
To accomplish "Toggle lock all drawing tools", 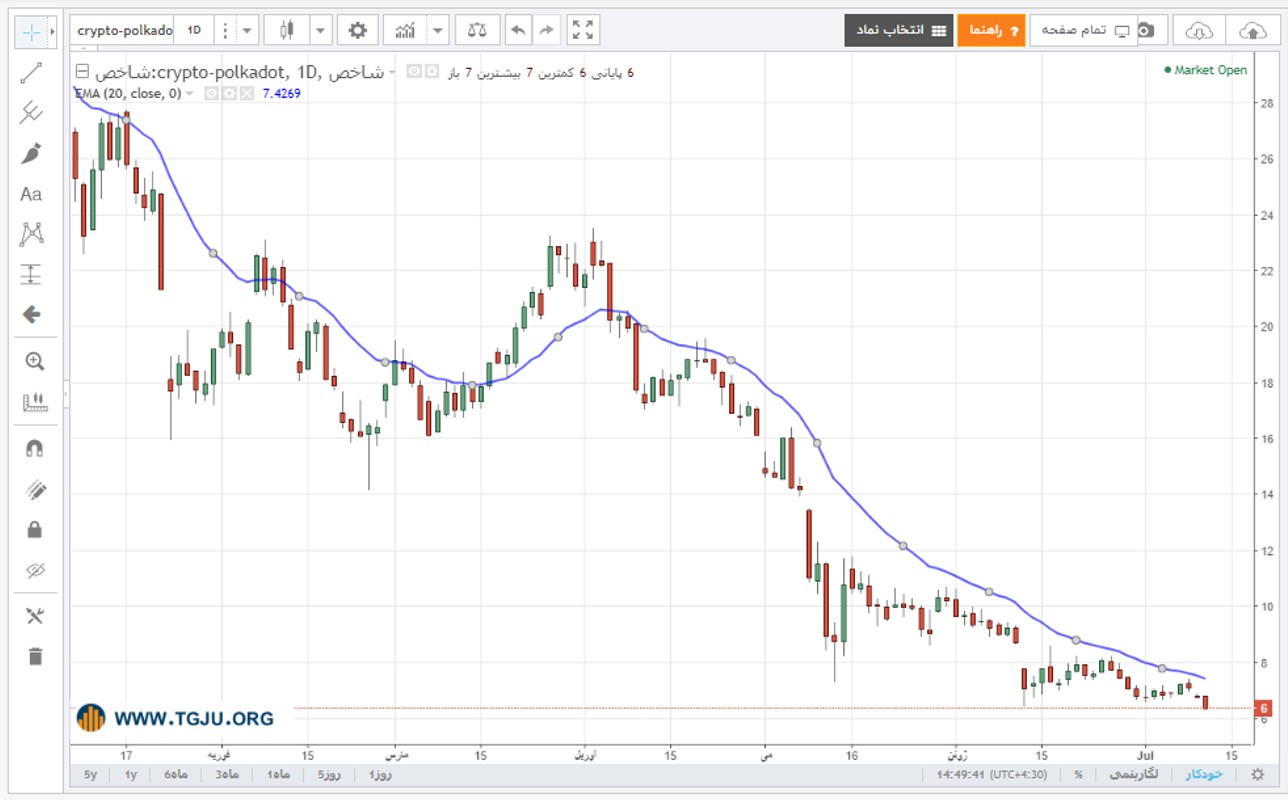I will [x=35, y=529].
